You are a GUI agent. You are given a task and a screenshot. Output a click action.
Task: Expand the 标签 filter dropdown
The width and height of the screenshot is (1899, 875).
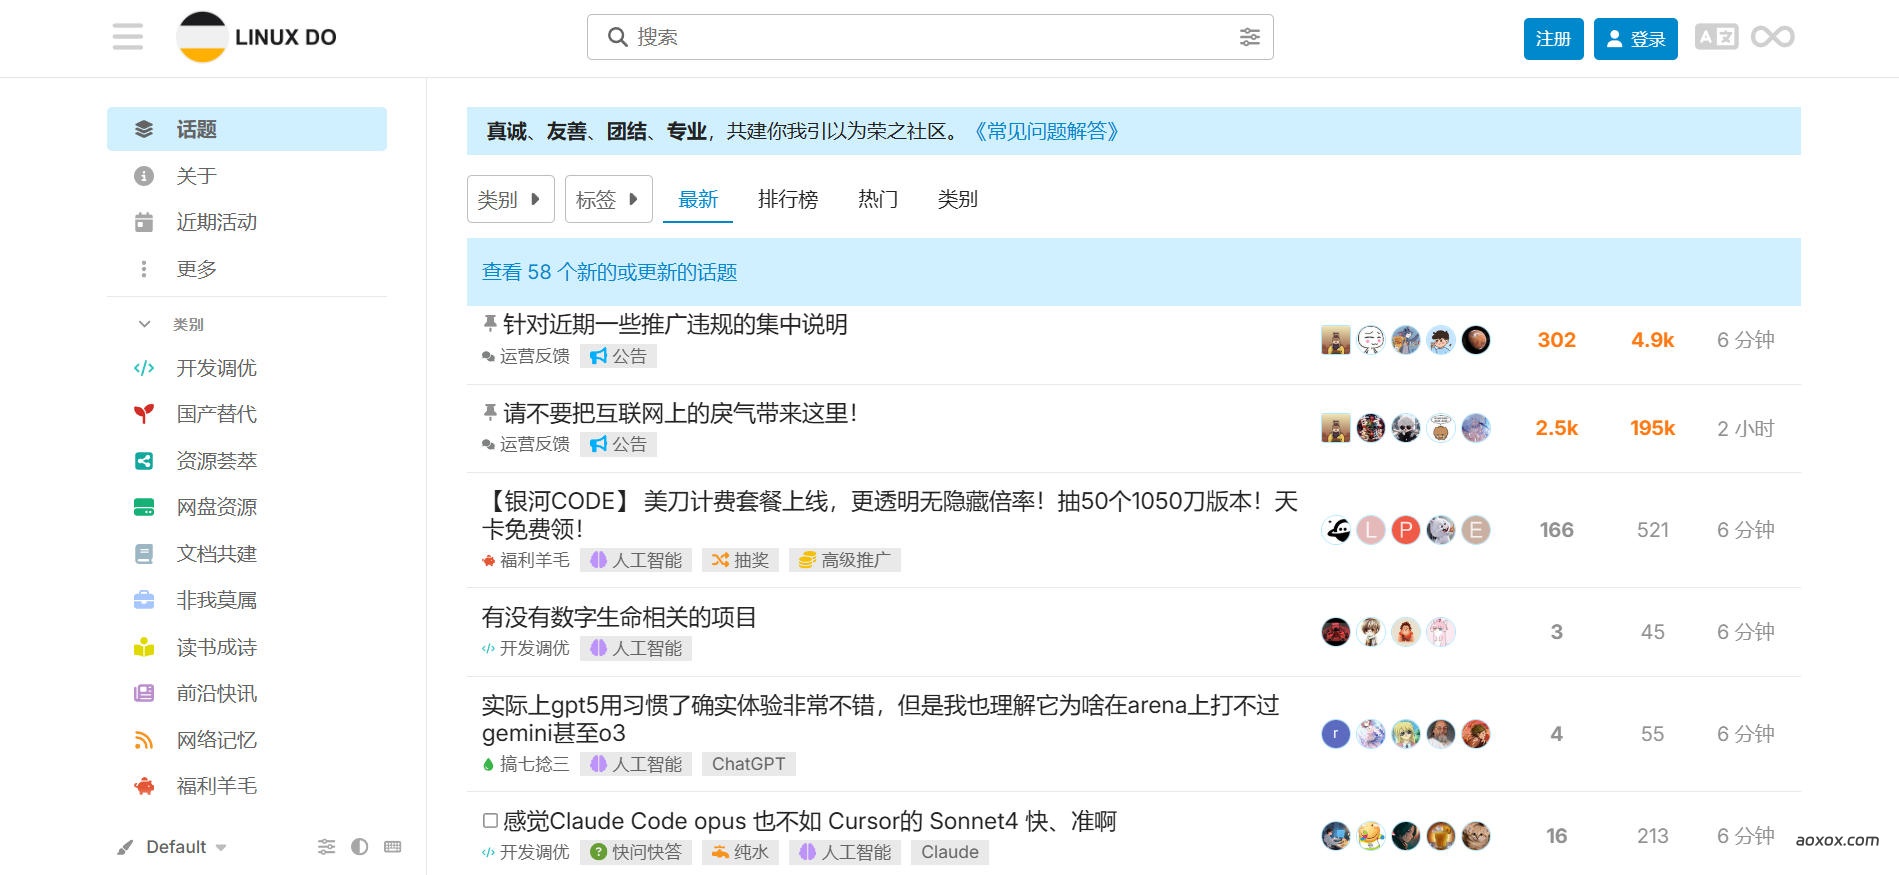(x=608, y=199)
